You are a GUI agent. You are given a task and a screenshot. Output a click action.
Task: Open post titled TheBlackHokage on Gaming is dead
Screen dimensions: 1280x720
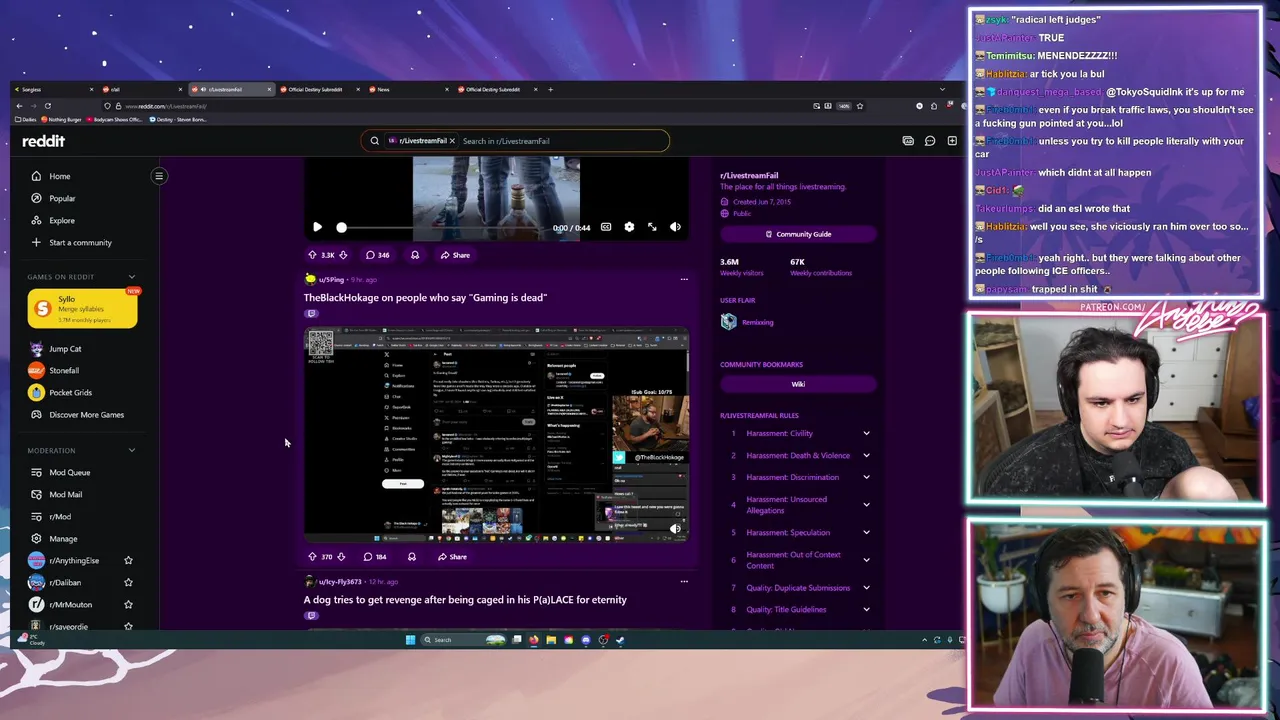pyautogui.click(x=425, y=297)
